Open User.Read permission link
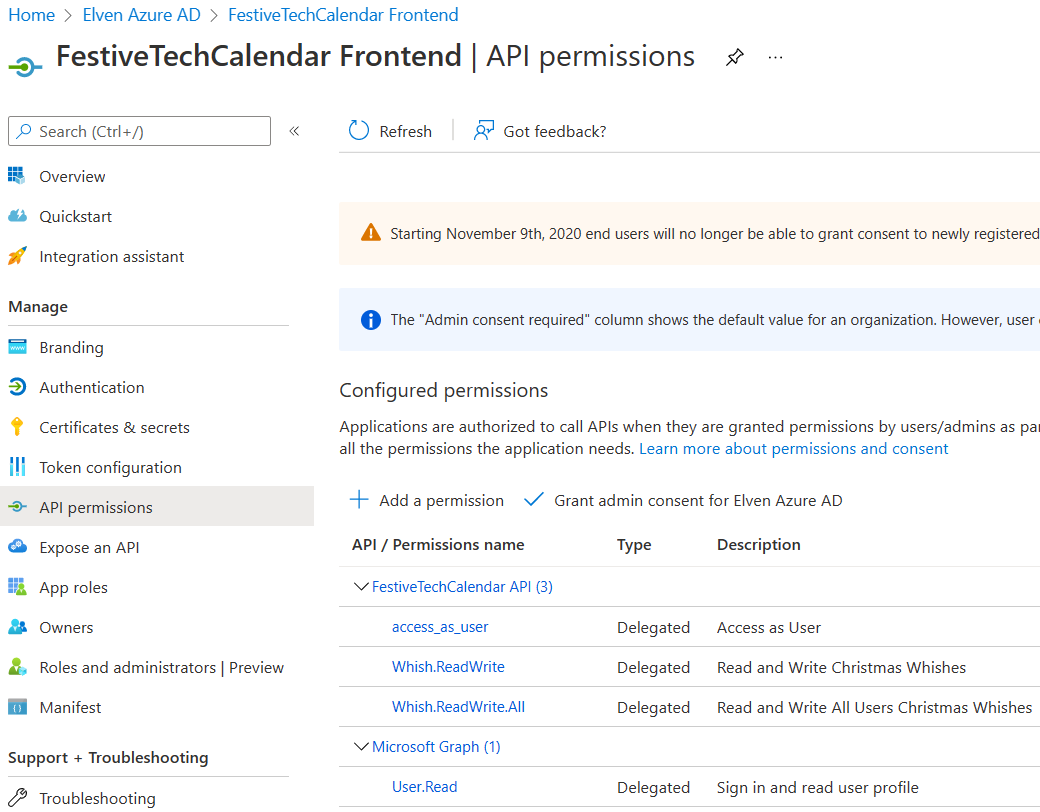 (424, 787)
